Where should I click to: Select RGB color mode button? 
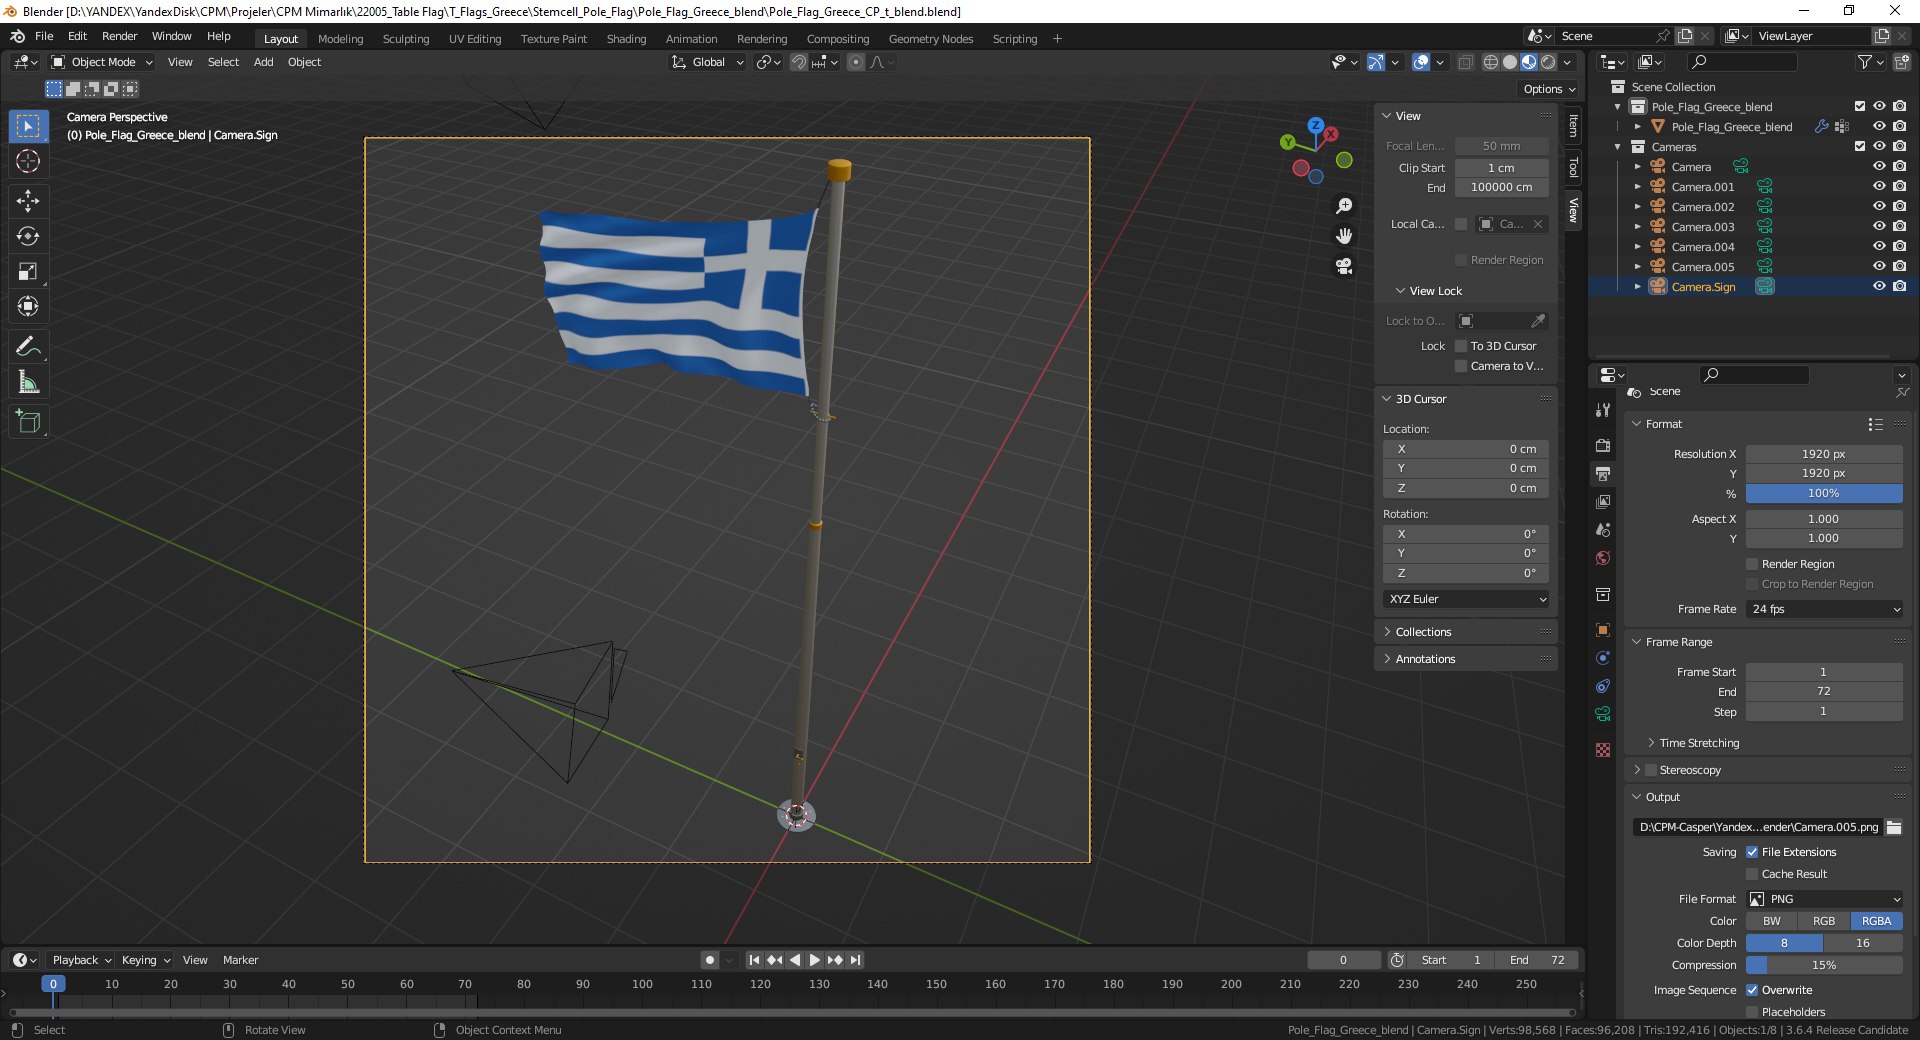(1824, 921)
